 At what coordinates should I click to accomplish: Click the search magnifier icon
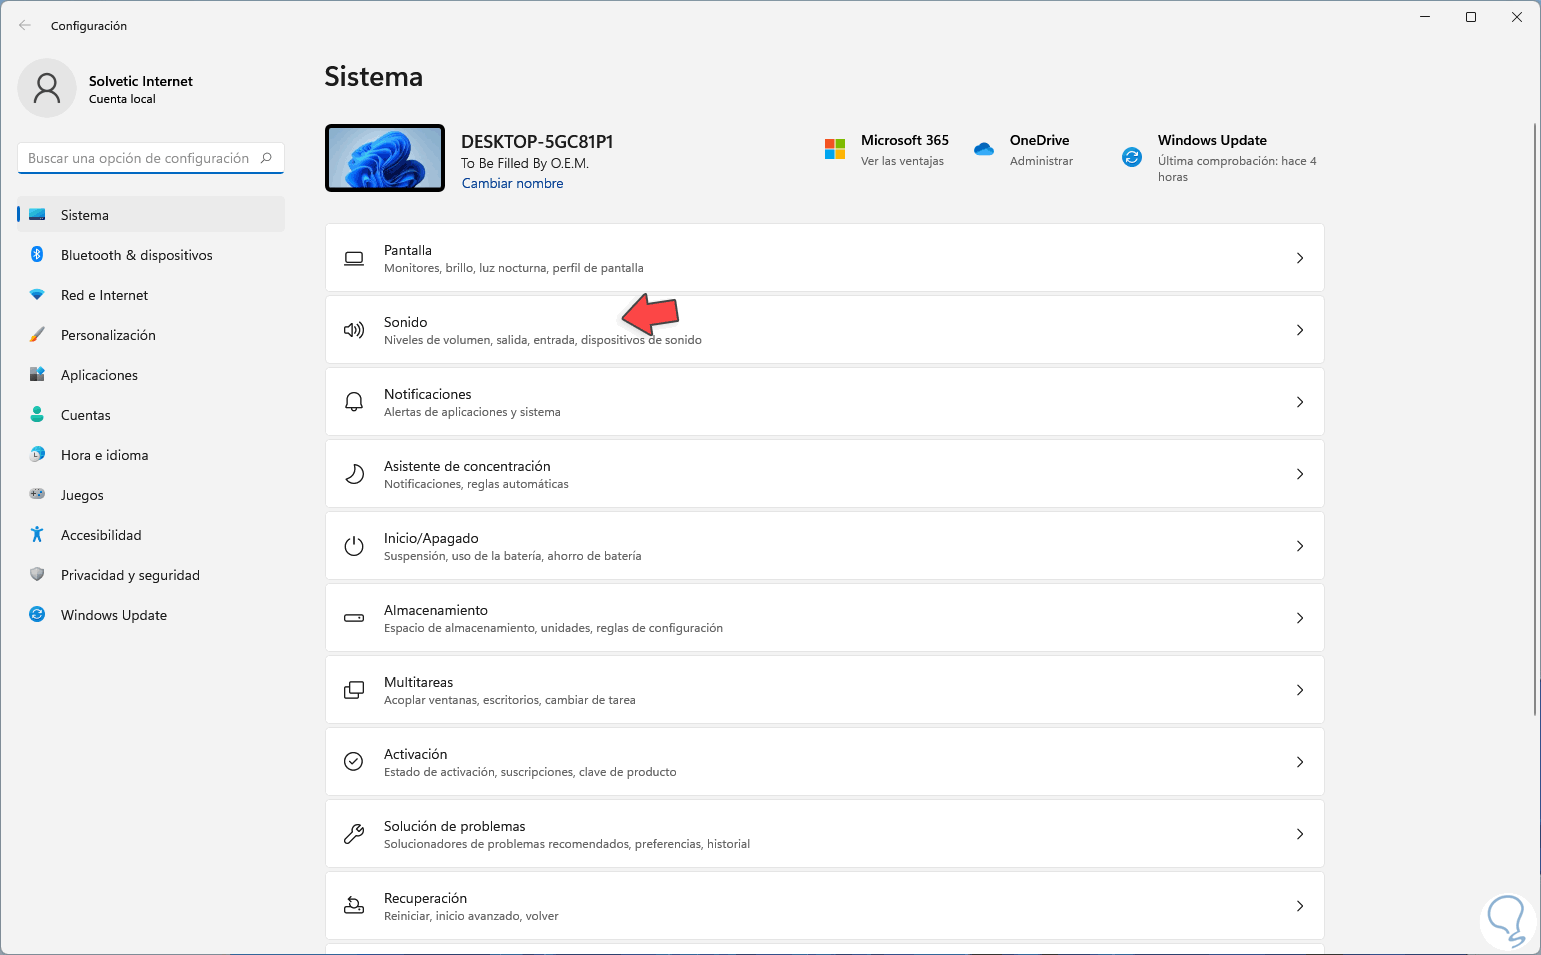266,158
